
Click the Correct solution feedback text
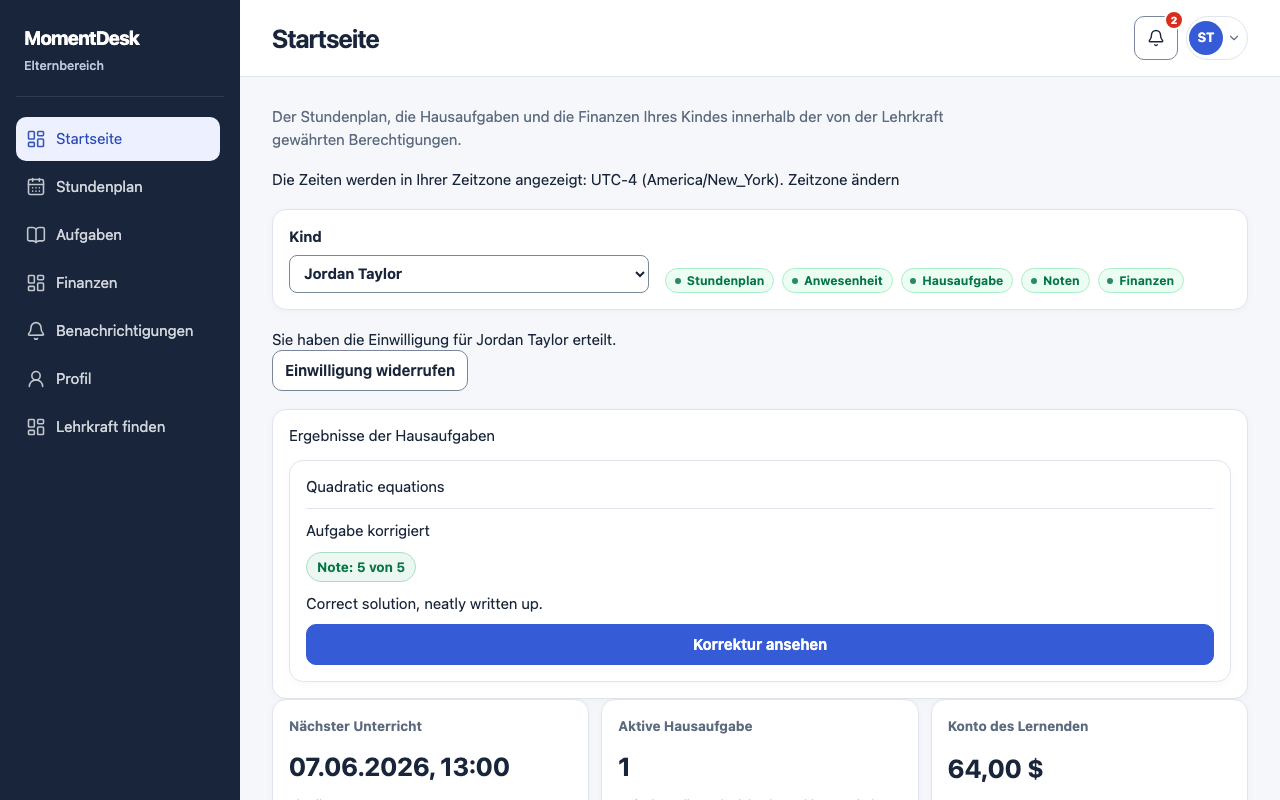pos(424,604)
